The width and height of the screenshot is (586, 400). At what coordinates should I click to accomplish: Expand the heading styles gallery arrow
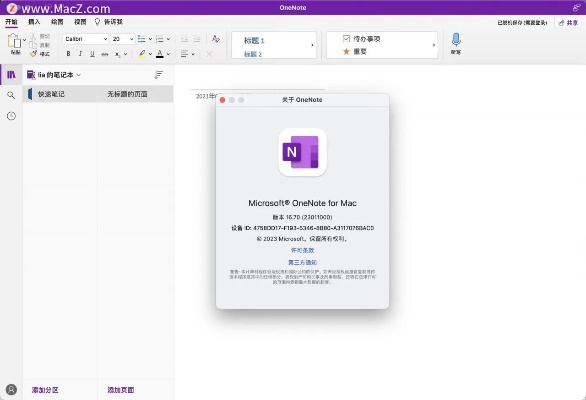[312, 45]
